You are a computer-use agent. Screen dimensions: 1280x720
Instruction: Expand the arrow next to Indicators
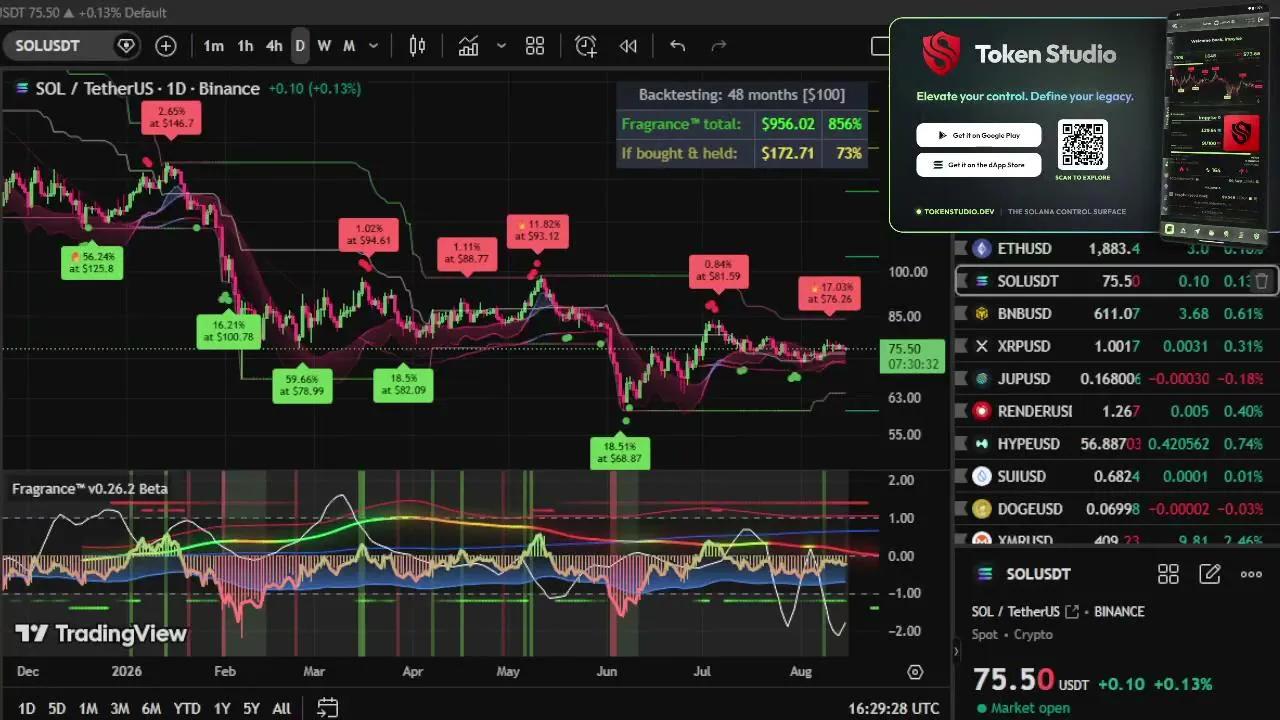pos(501,46)
